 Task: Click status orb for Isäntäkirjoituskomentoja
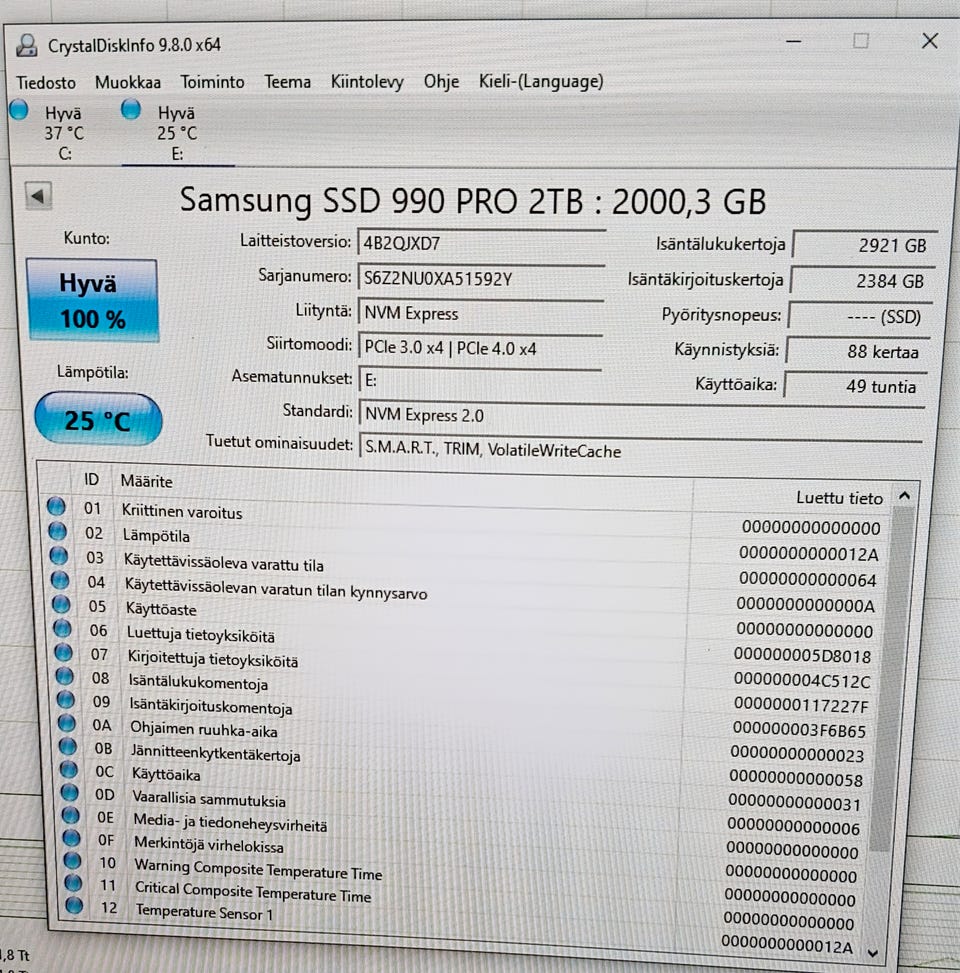click(x=66, y=699)
